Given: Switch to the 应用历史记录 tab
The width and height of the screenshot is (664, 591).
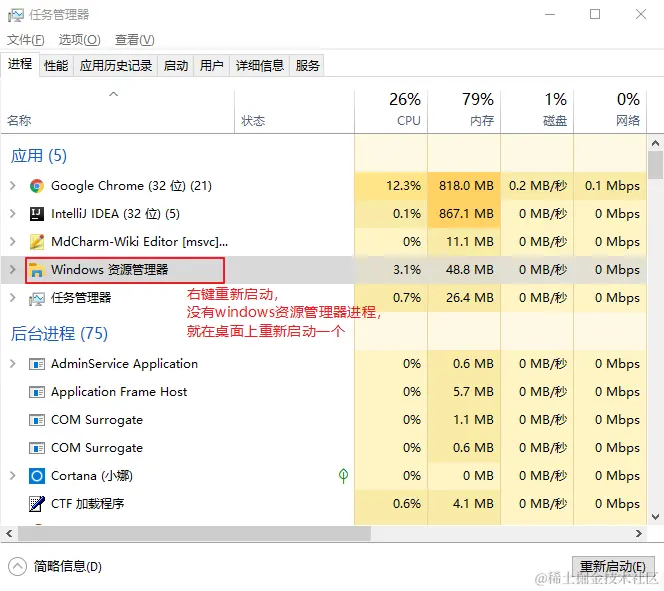Looking at the screenshot, I should [x=116, y=66].
